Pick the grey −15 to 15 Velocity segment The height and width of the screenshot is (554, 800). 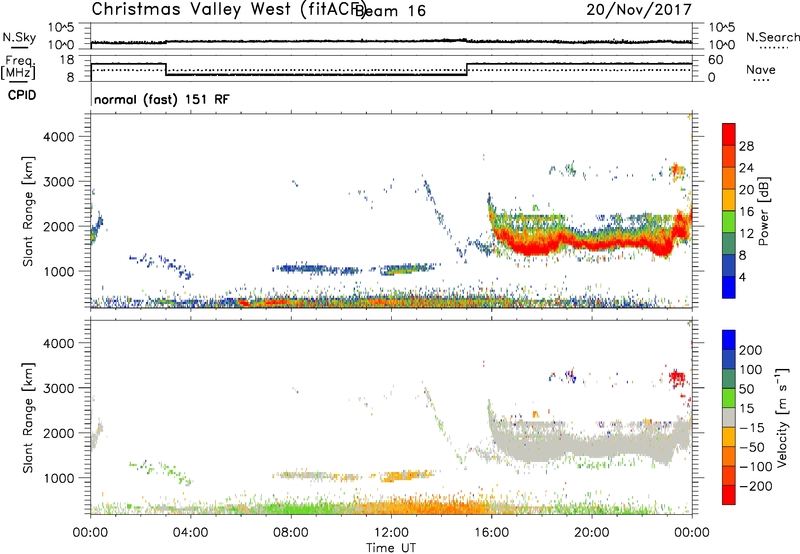click(729, 417)
